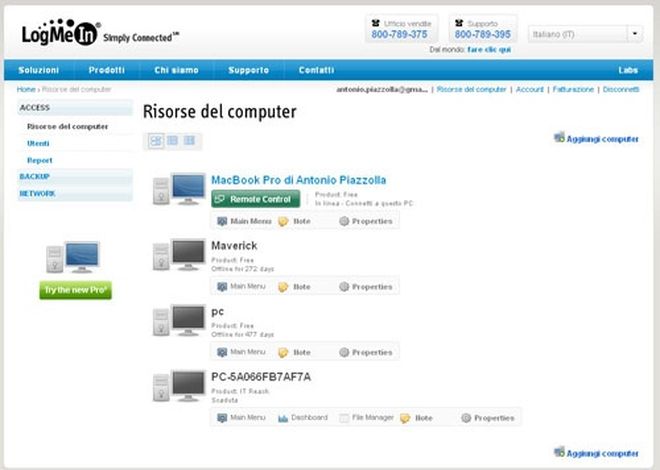The width and height of the screenshot is (660, 470).
Task: Open Main Menu for pc
Action: pyautogui.click(x=241, y=352)
